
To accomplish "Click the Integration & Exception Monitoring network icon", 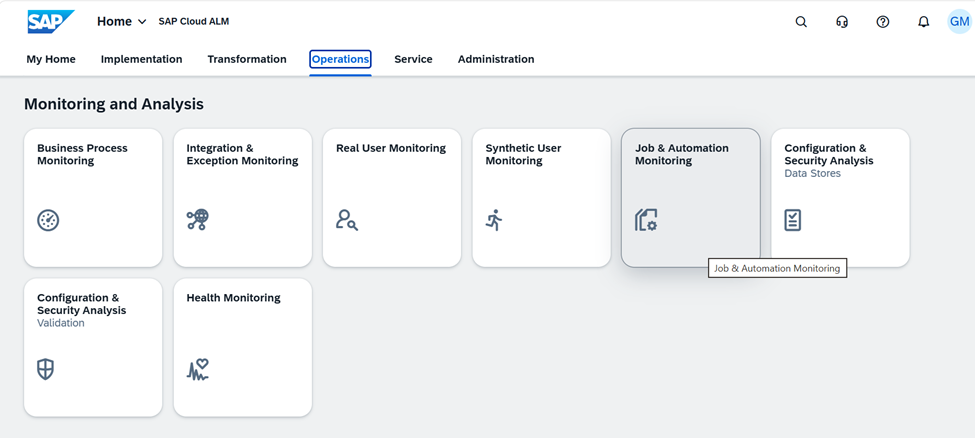I will (x=198, y=220).
